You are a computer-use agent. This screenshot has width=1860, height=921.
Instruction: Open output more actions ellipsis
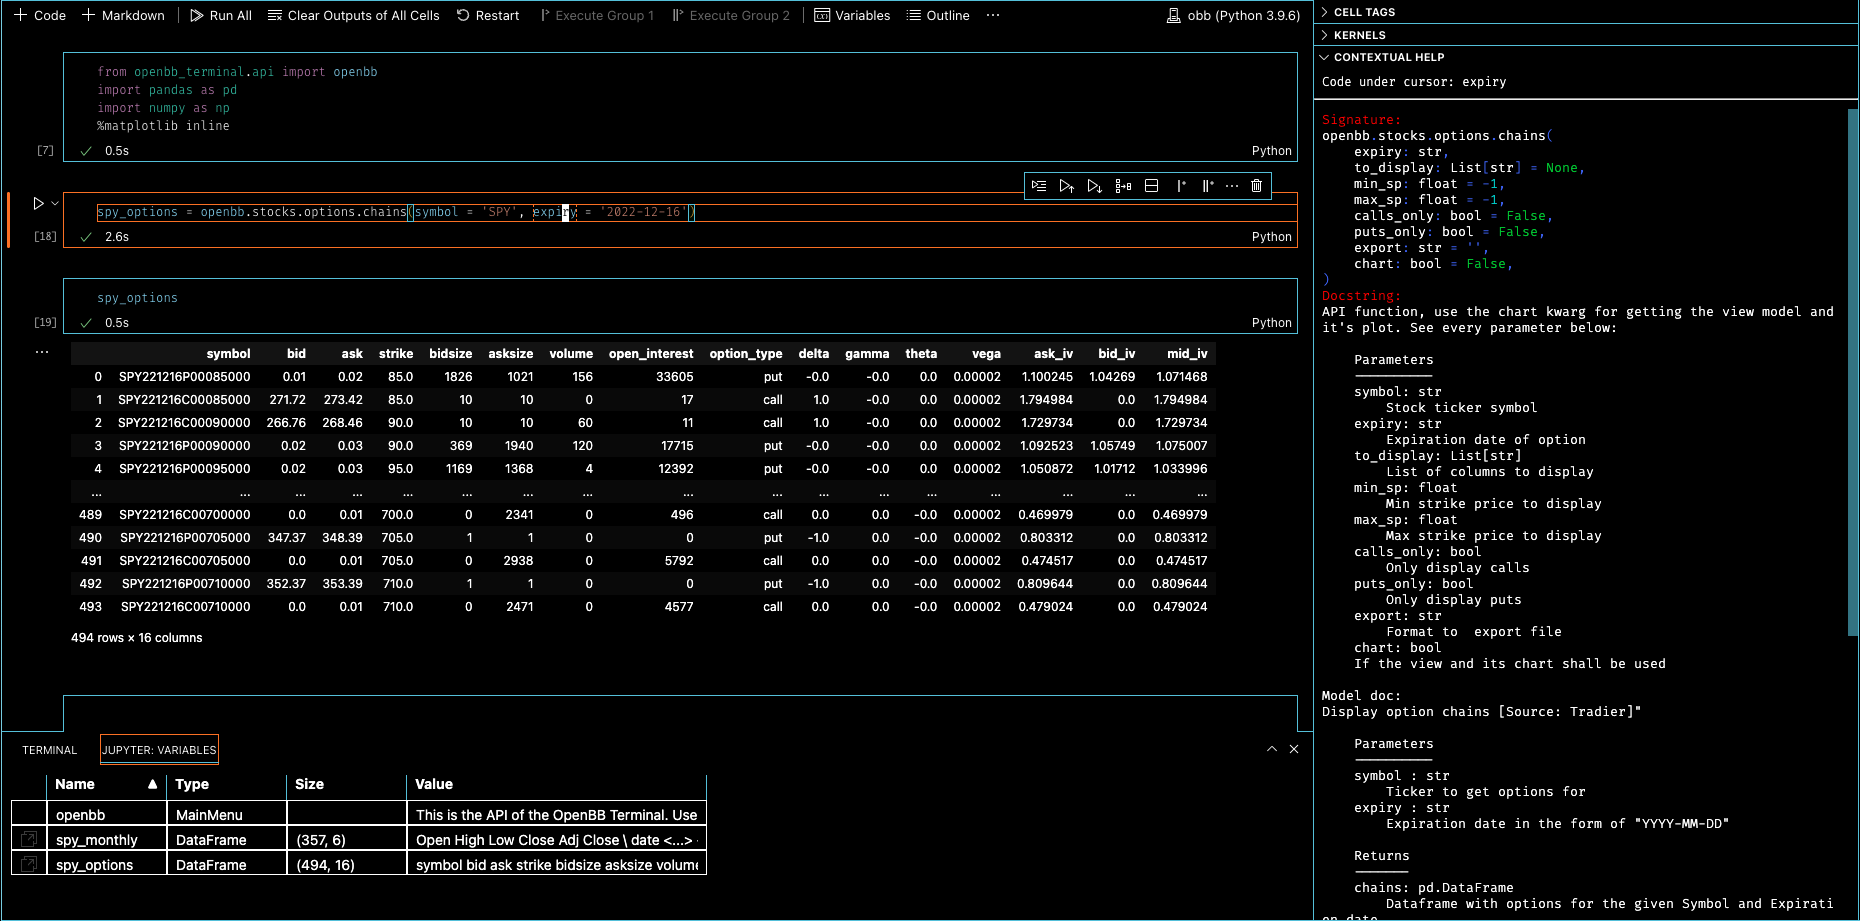tap(42, 352)
